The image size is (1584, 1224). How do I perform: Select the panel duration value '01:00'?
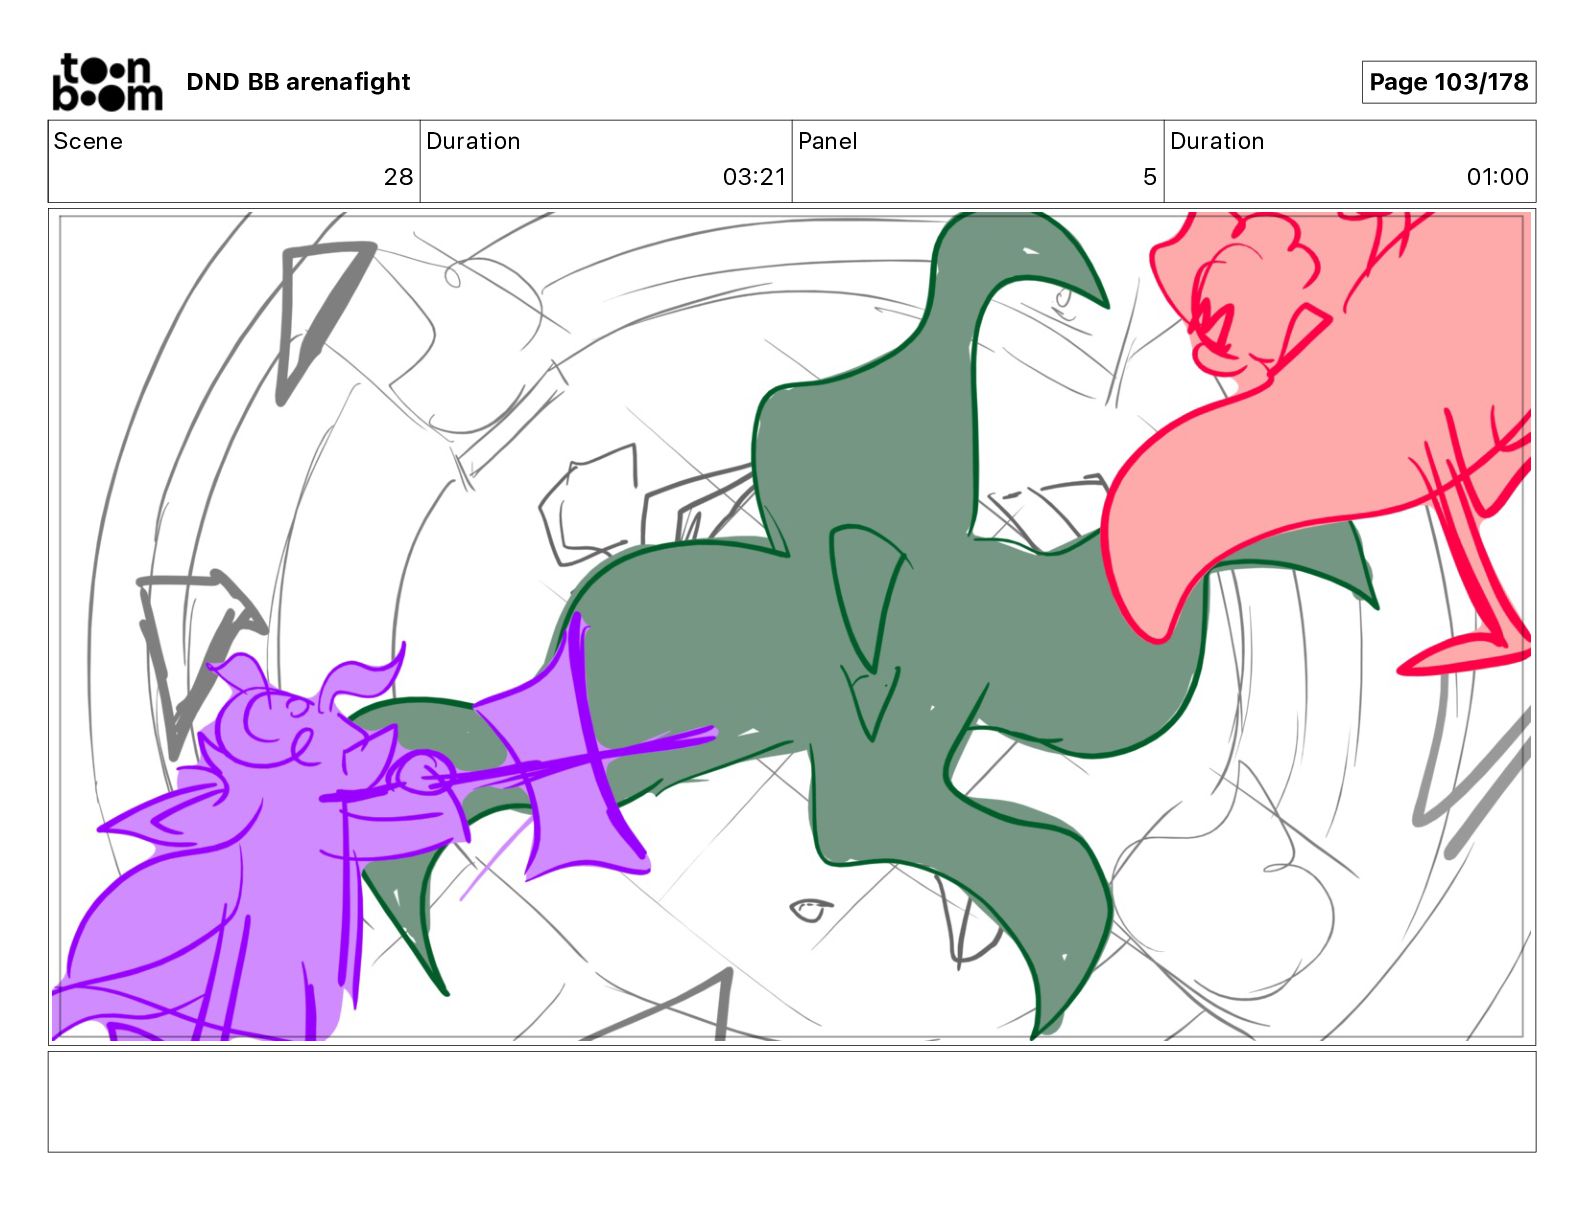[1497, 177]
